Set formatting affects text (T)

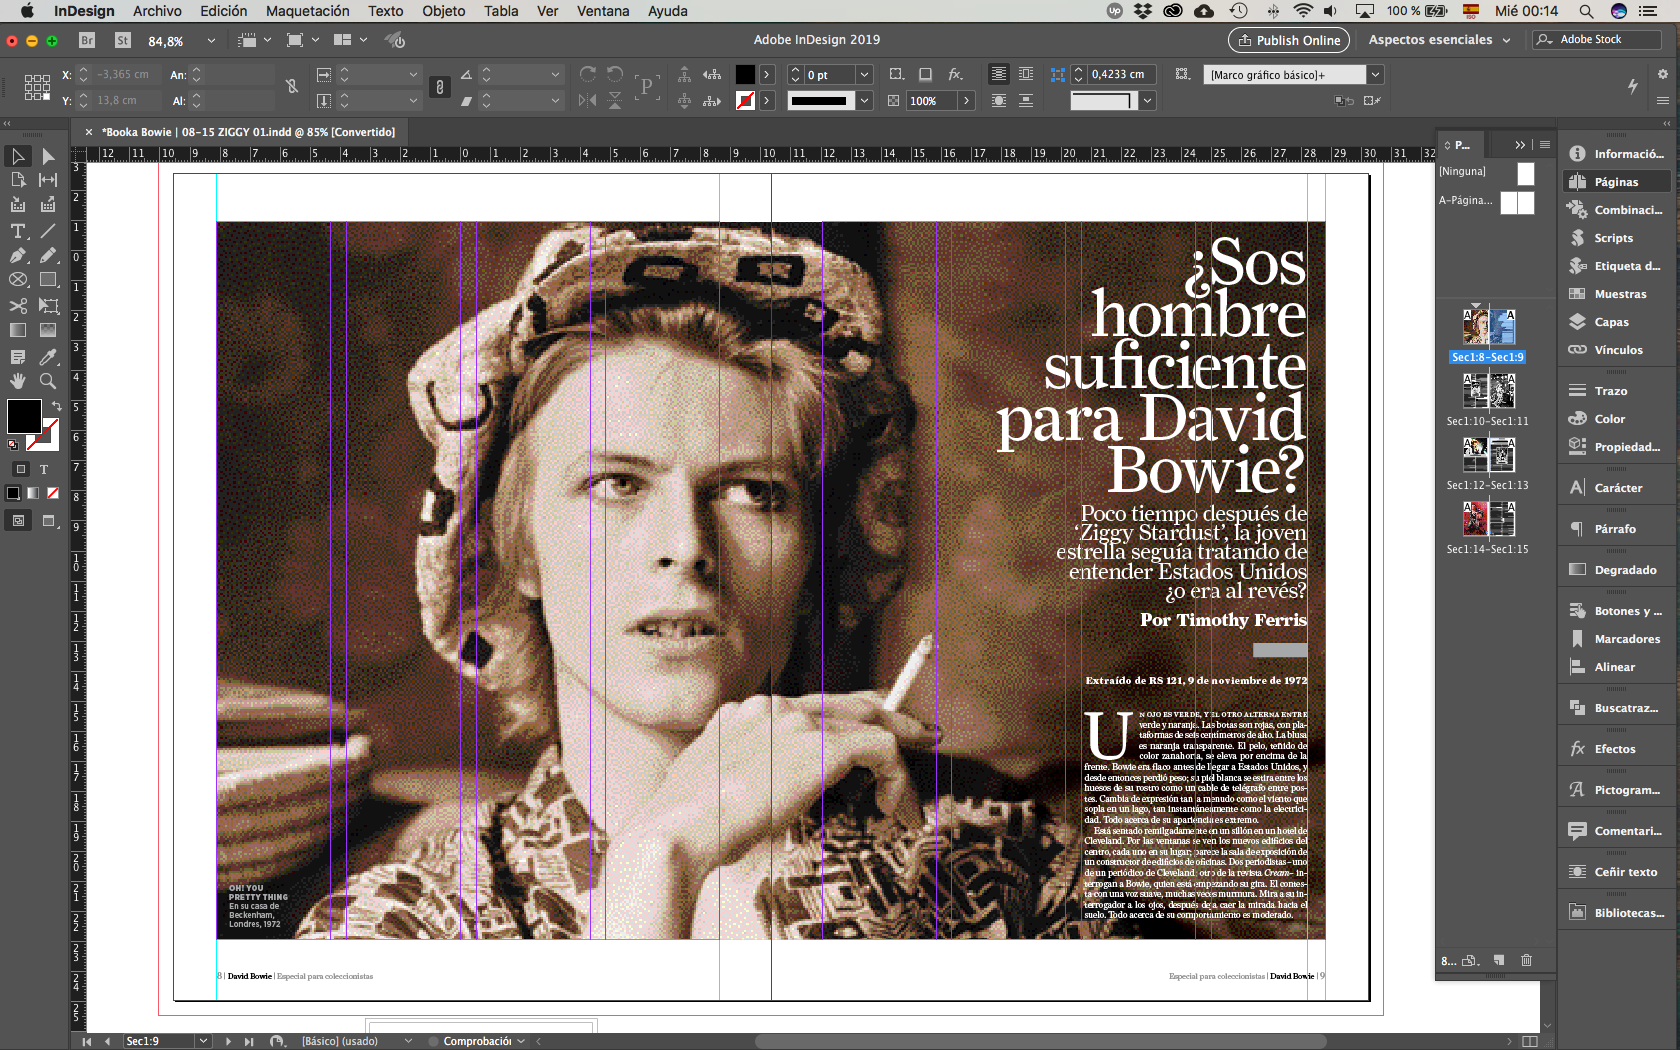[44, 469]
